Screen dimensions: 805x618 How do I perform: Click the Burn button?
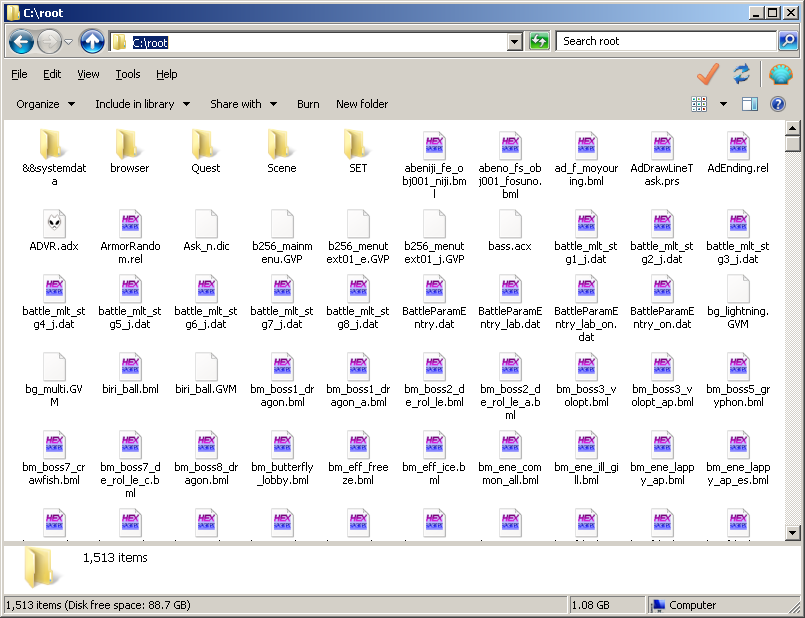[x=308, y=104]
